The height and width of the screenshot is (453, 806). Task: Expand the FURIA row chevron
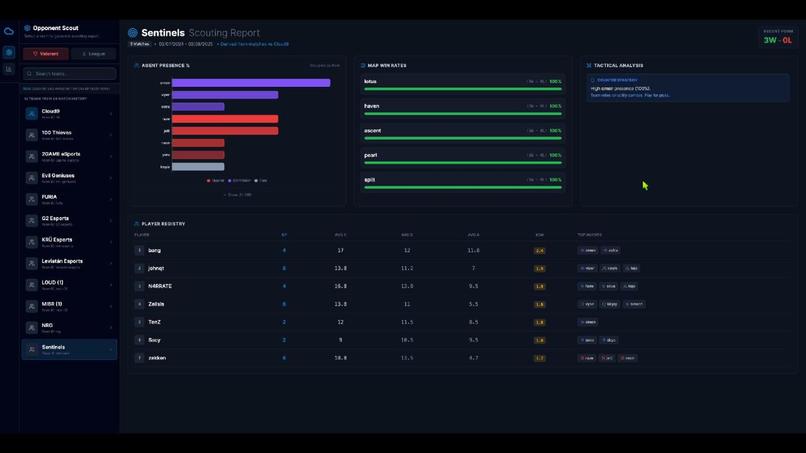111,199
